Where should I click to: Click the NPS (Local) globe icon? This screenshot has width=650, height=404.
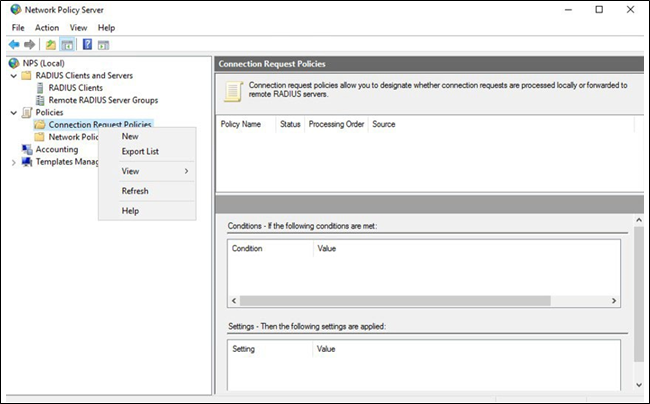click(x=14, y=63)
